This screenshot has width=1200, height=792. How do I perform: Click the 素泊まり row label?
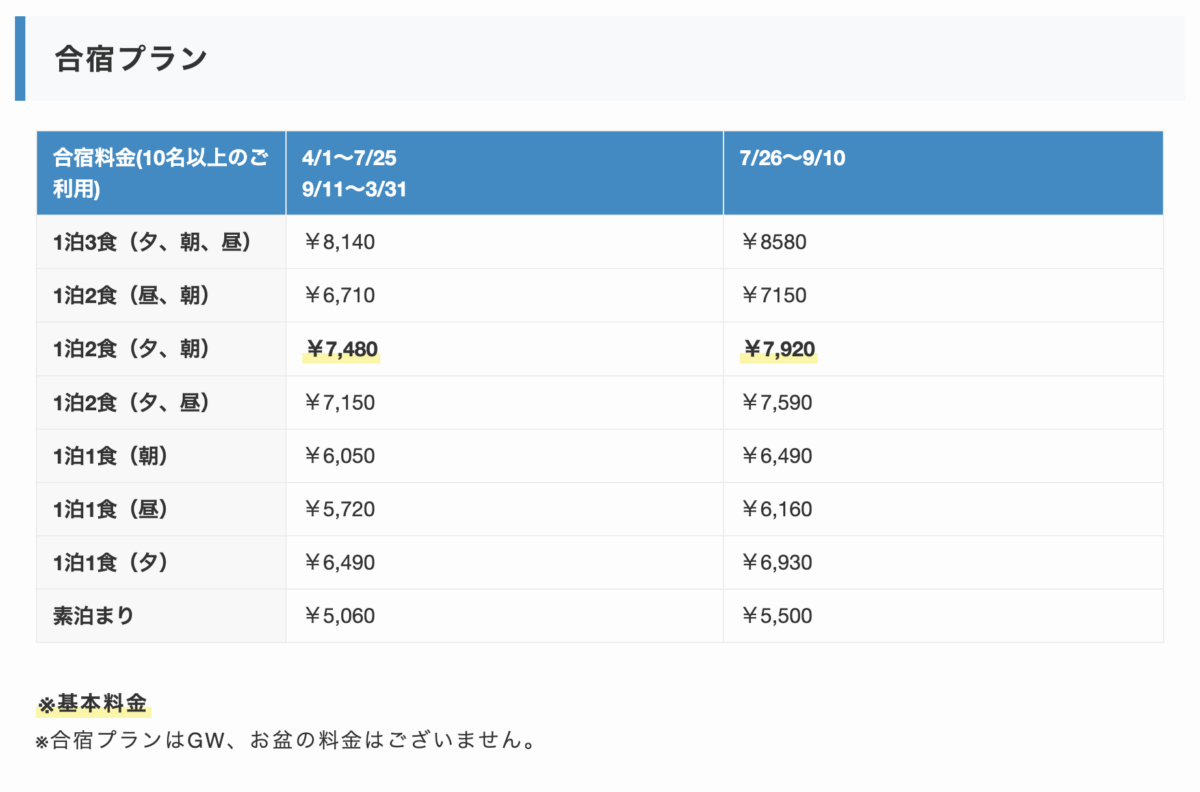(93, 616)
